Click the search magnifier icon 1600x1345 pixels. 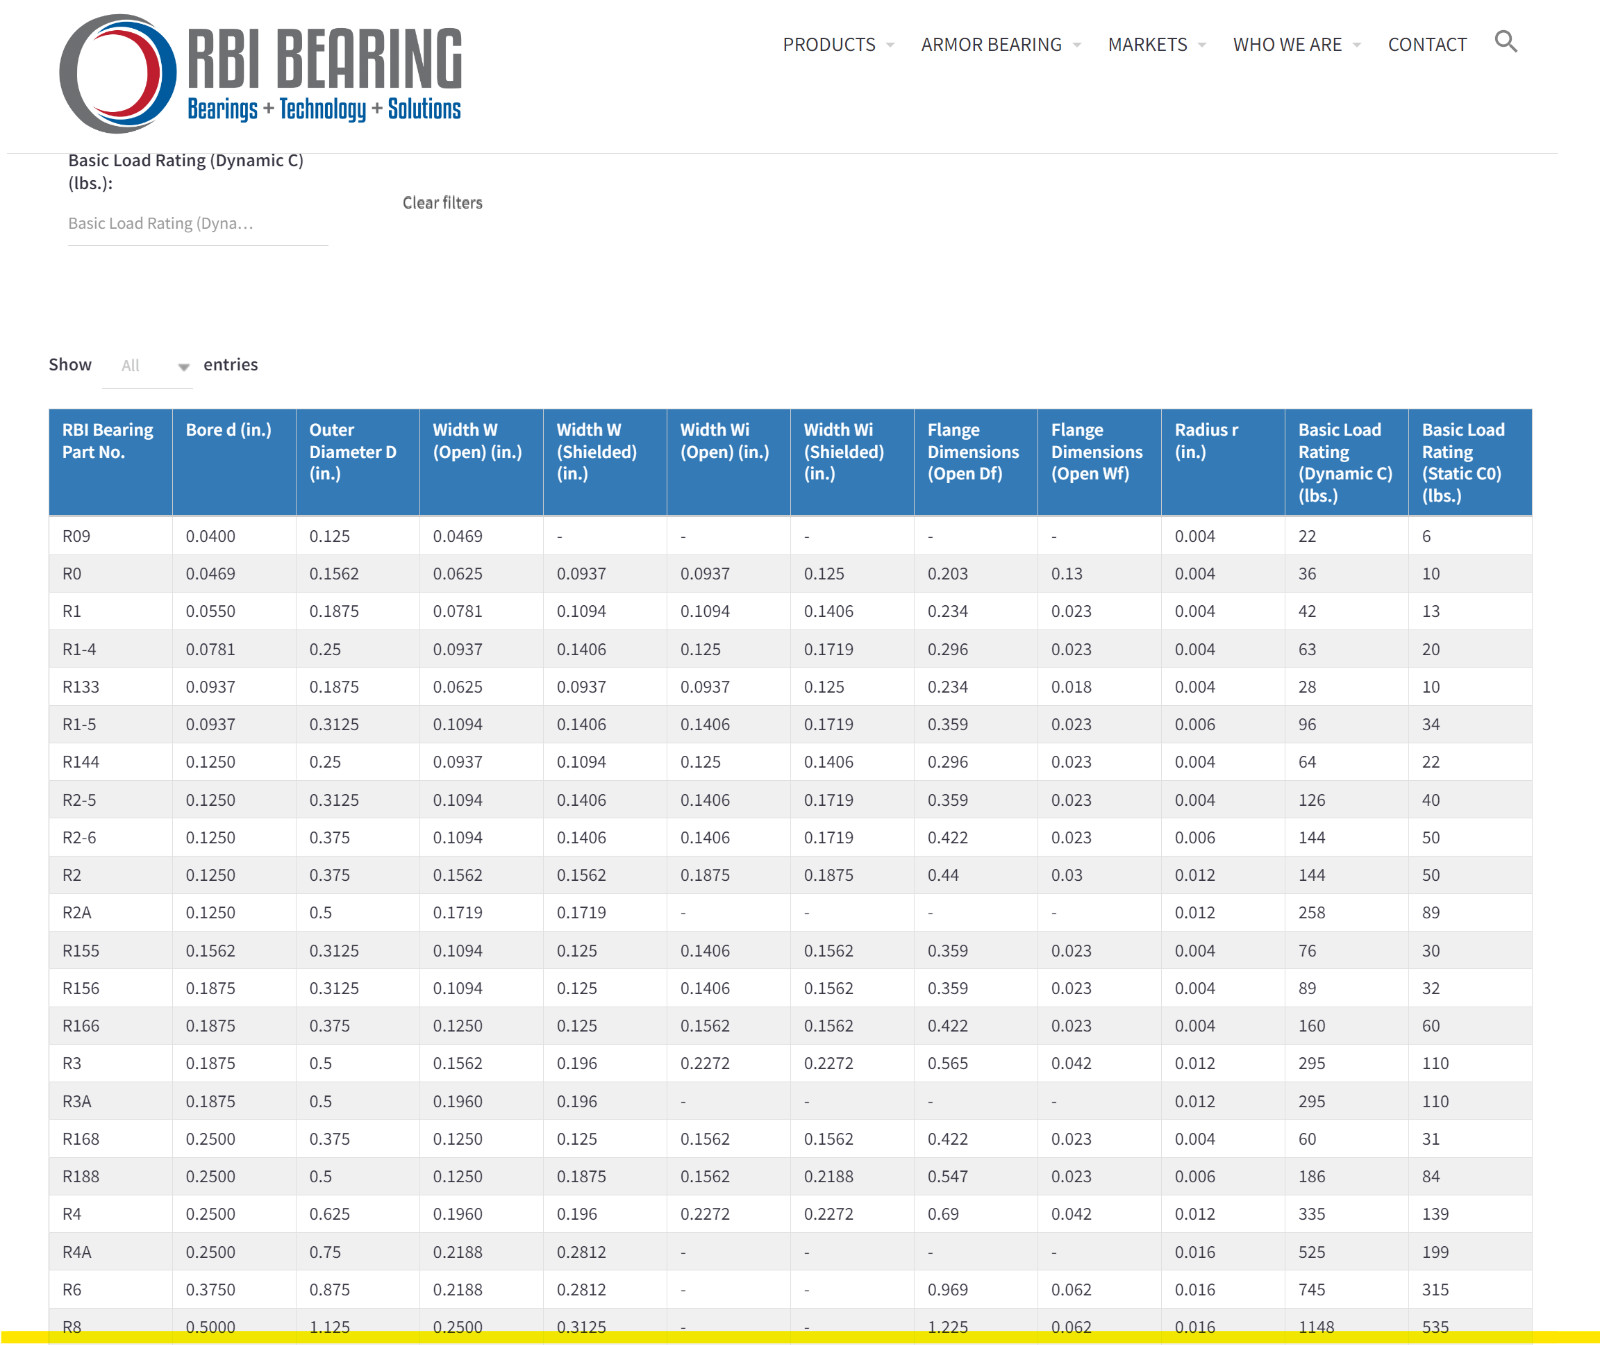coord(1506,42)
